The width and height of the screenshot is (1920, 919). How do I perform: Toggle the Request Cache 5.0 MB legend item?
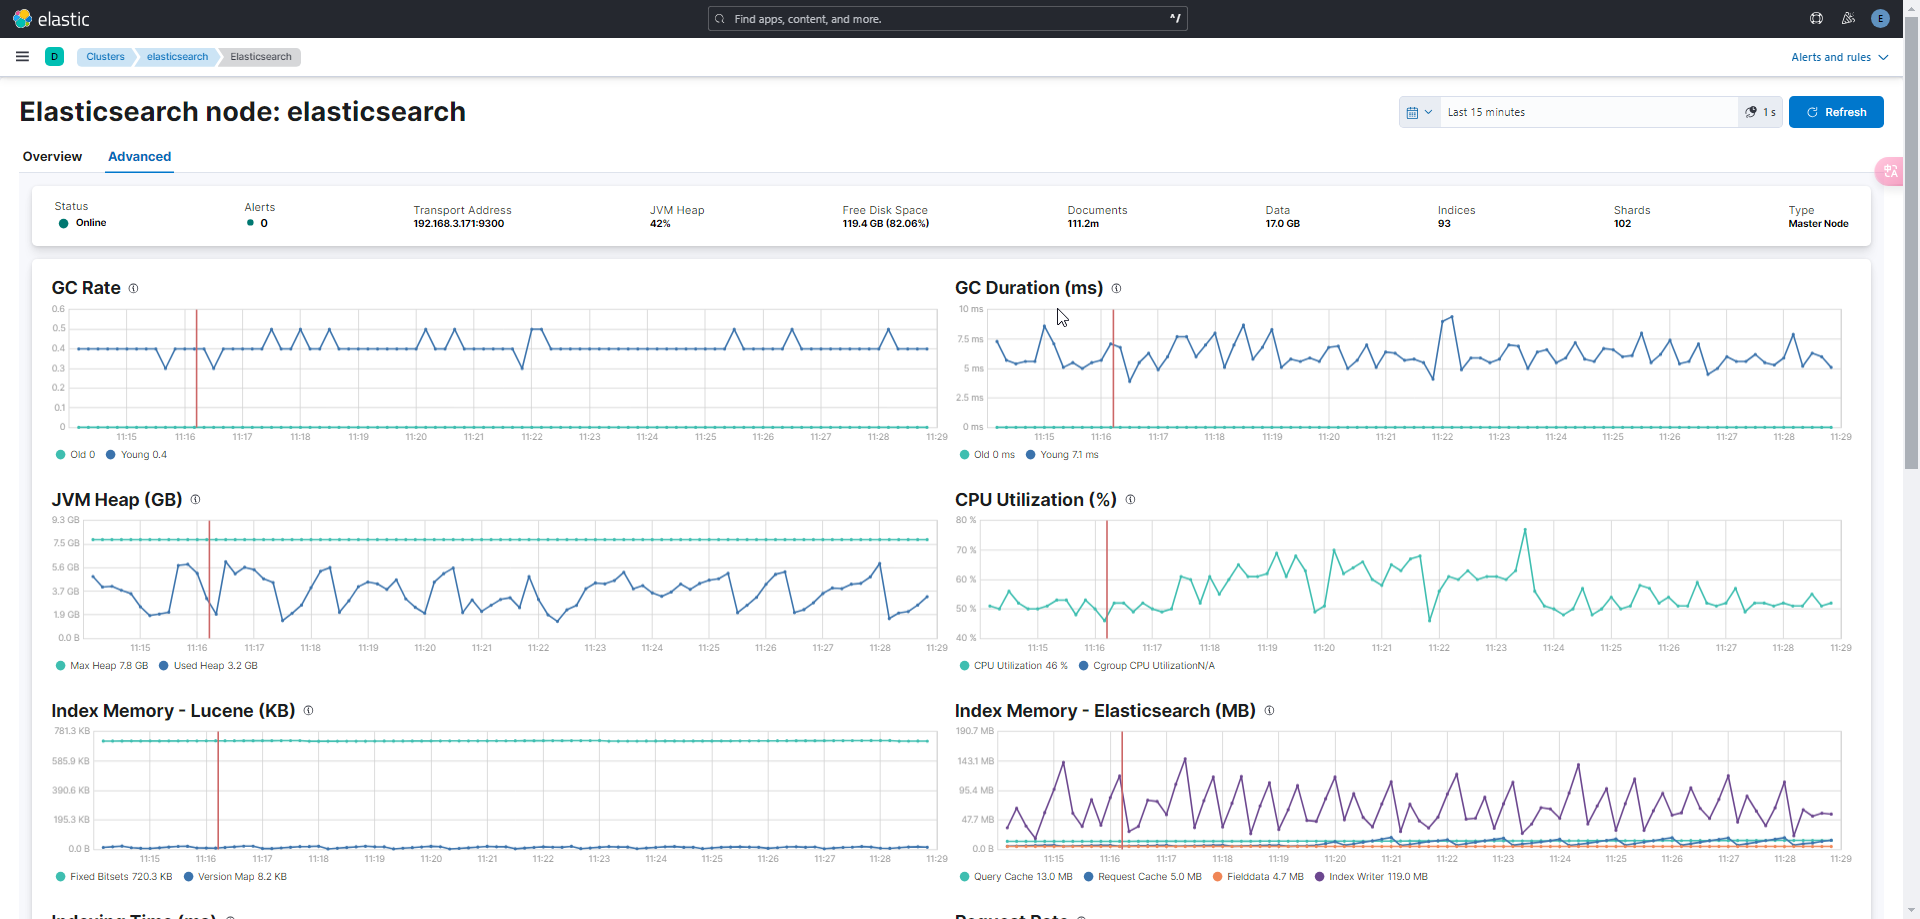pyautogui.click(x=1143, y=877)
